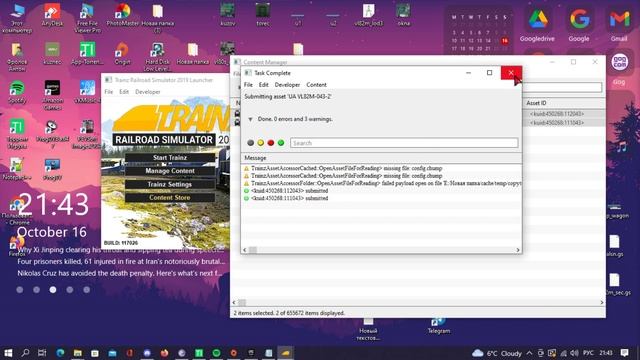Click the AnyDesk desktop icon
This screenshot has width=640, height=360.
coord(52,15)
